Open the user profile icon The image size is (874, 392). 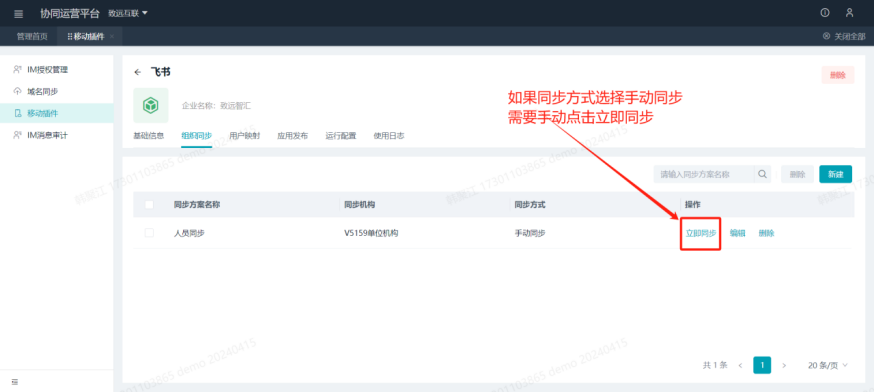(x=849, y=13)
